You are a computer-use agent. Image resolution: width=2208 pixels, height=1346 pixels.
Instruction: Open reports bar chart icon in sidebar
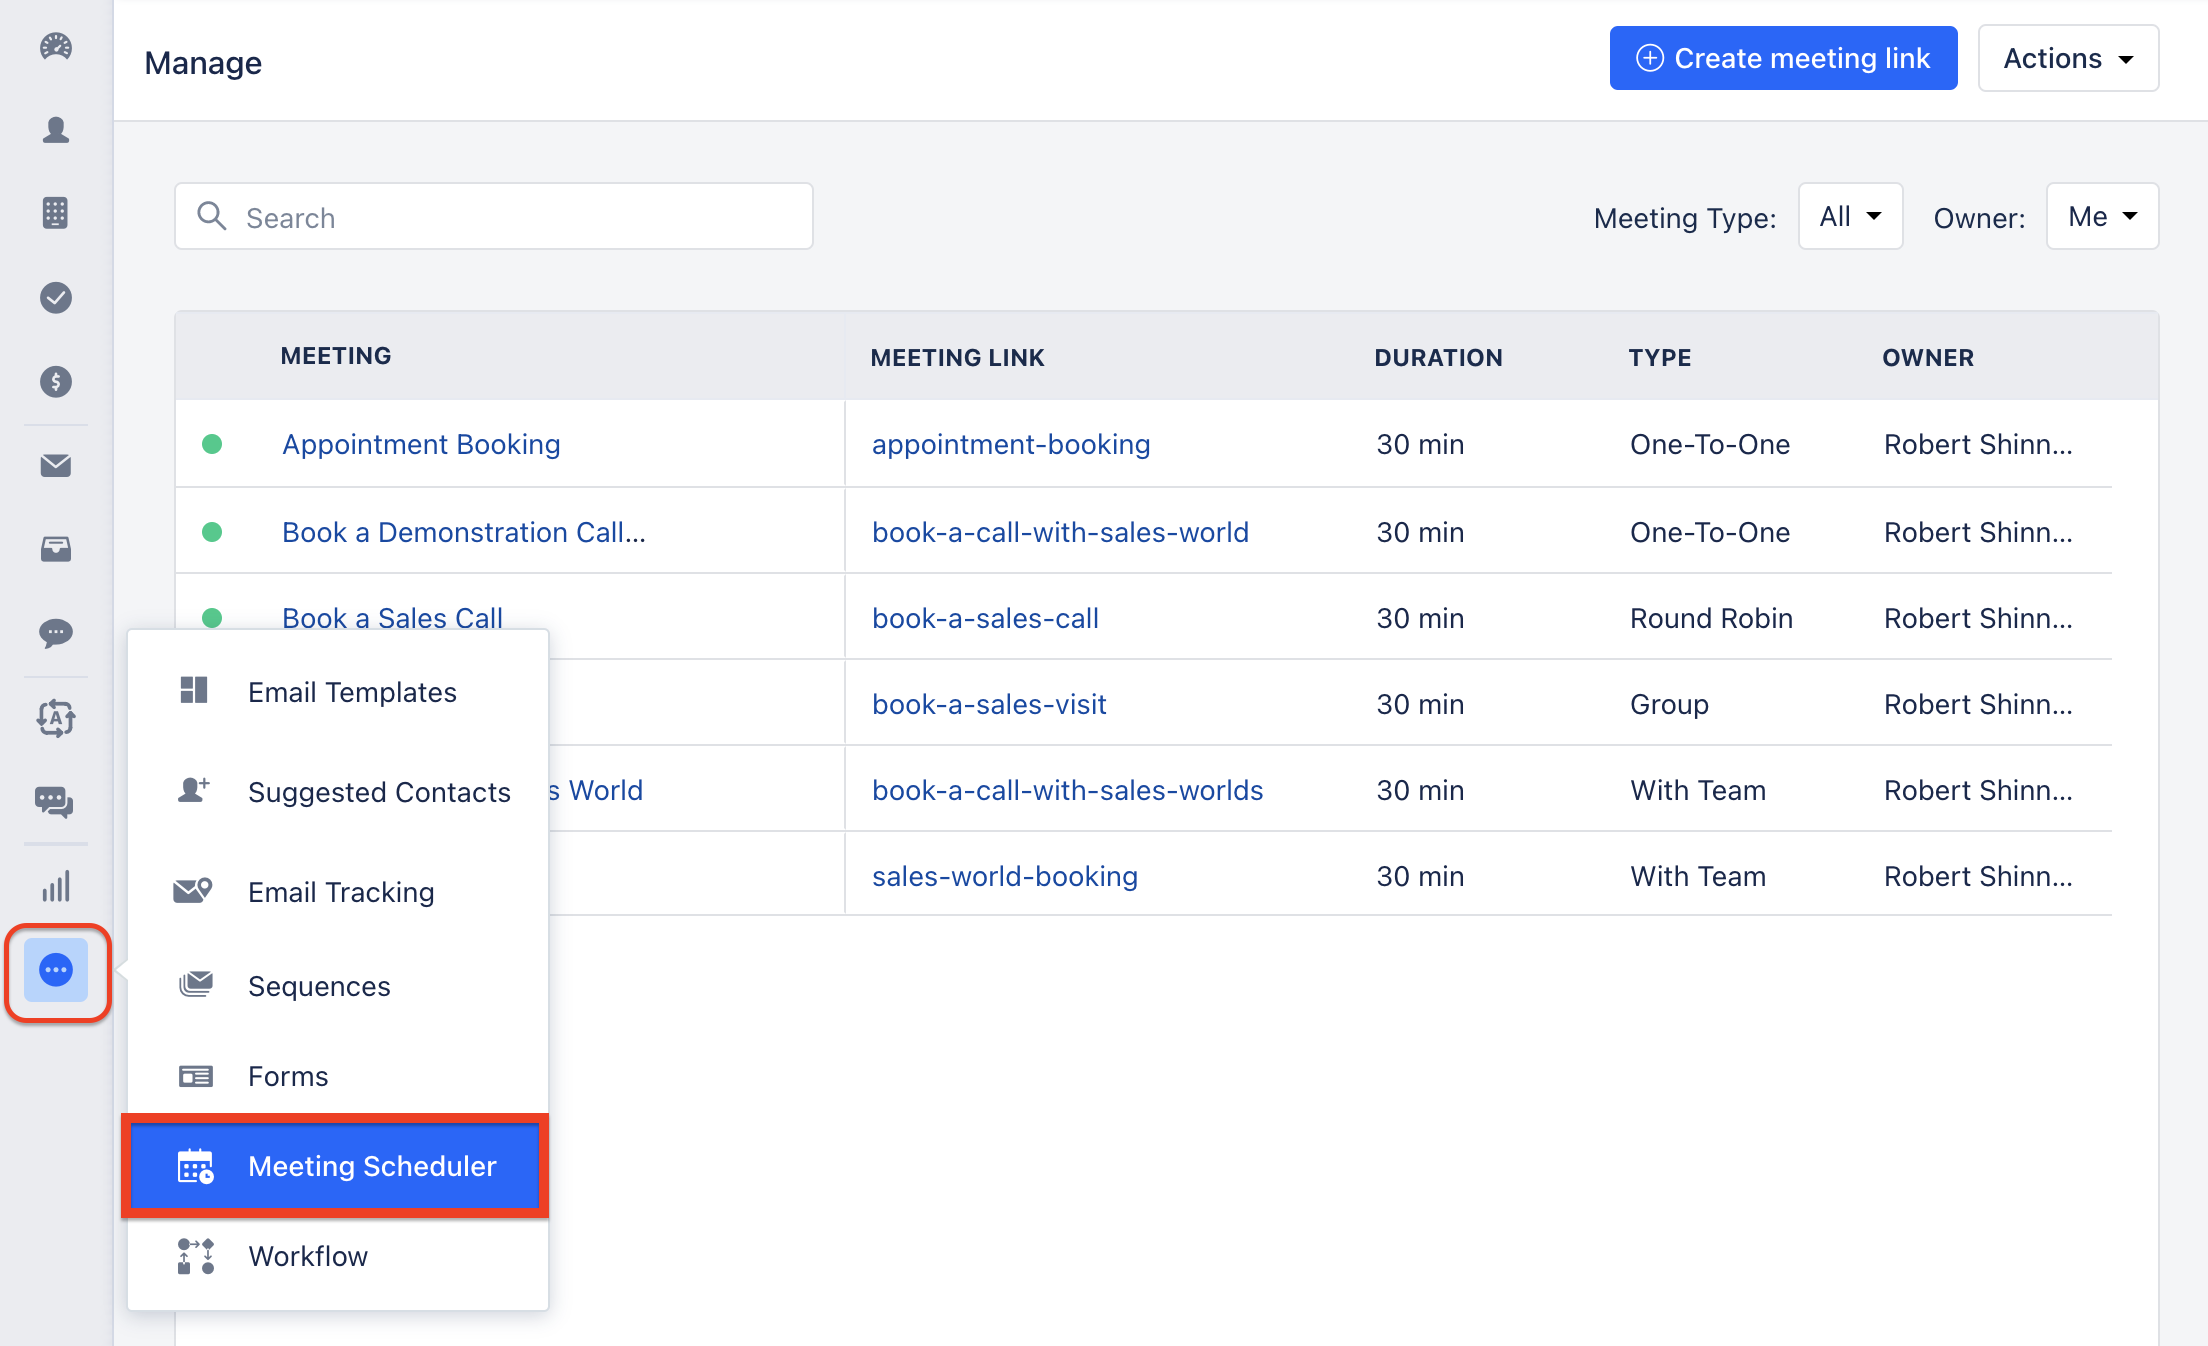point(56,886)
